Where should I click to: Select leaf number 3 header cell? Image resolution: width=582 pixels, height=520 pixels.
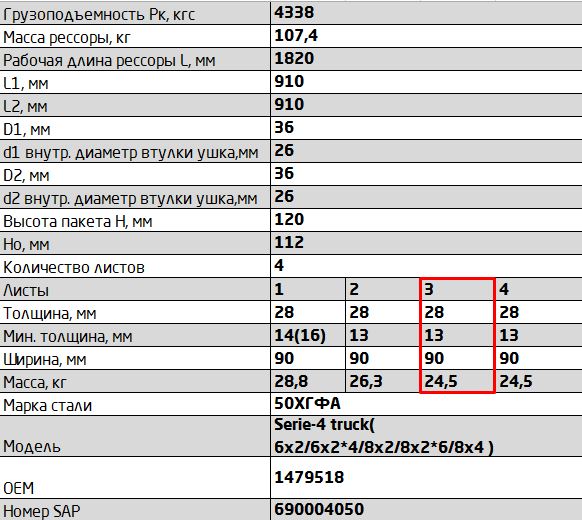tap(457, 289)
